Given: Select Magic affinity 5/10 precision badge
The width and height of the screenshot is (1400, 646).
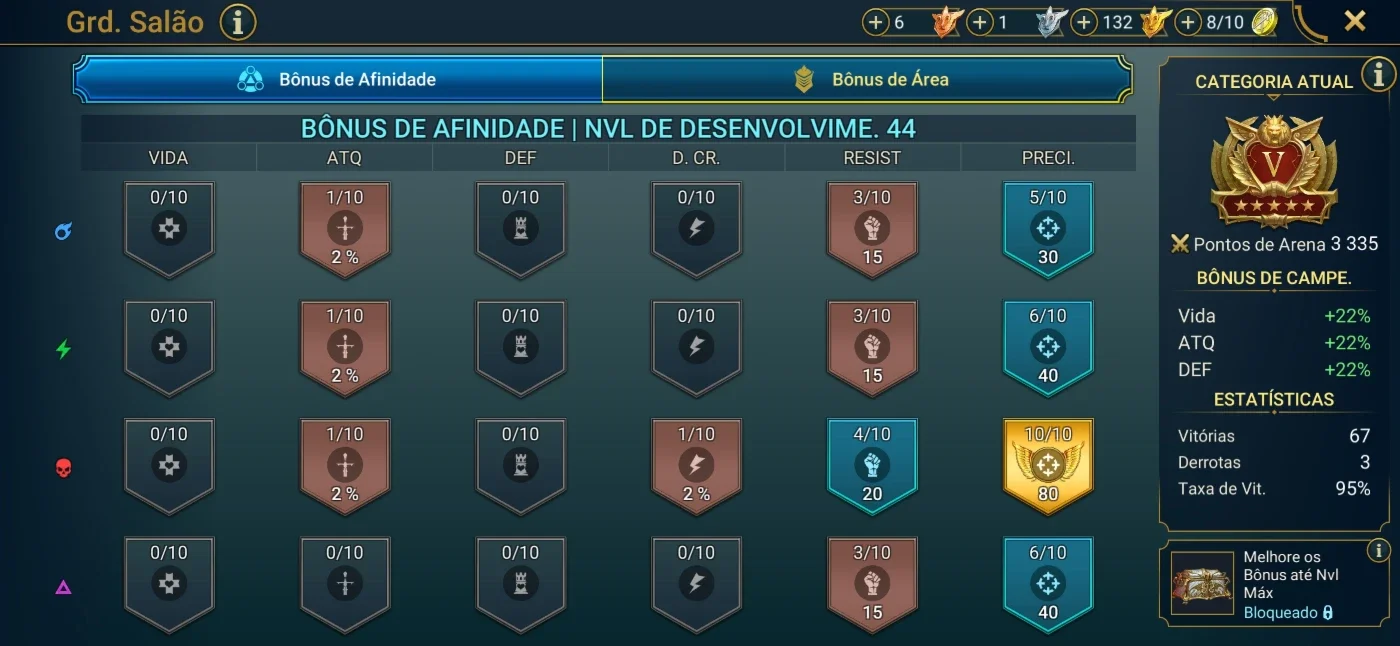Looking at the screenshot, I should coord(1048,229).
